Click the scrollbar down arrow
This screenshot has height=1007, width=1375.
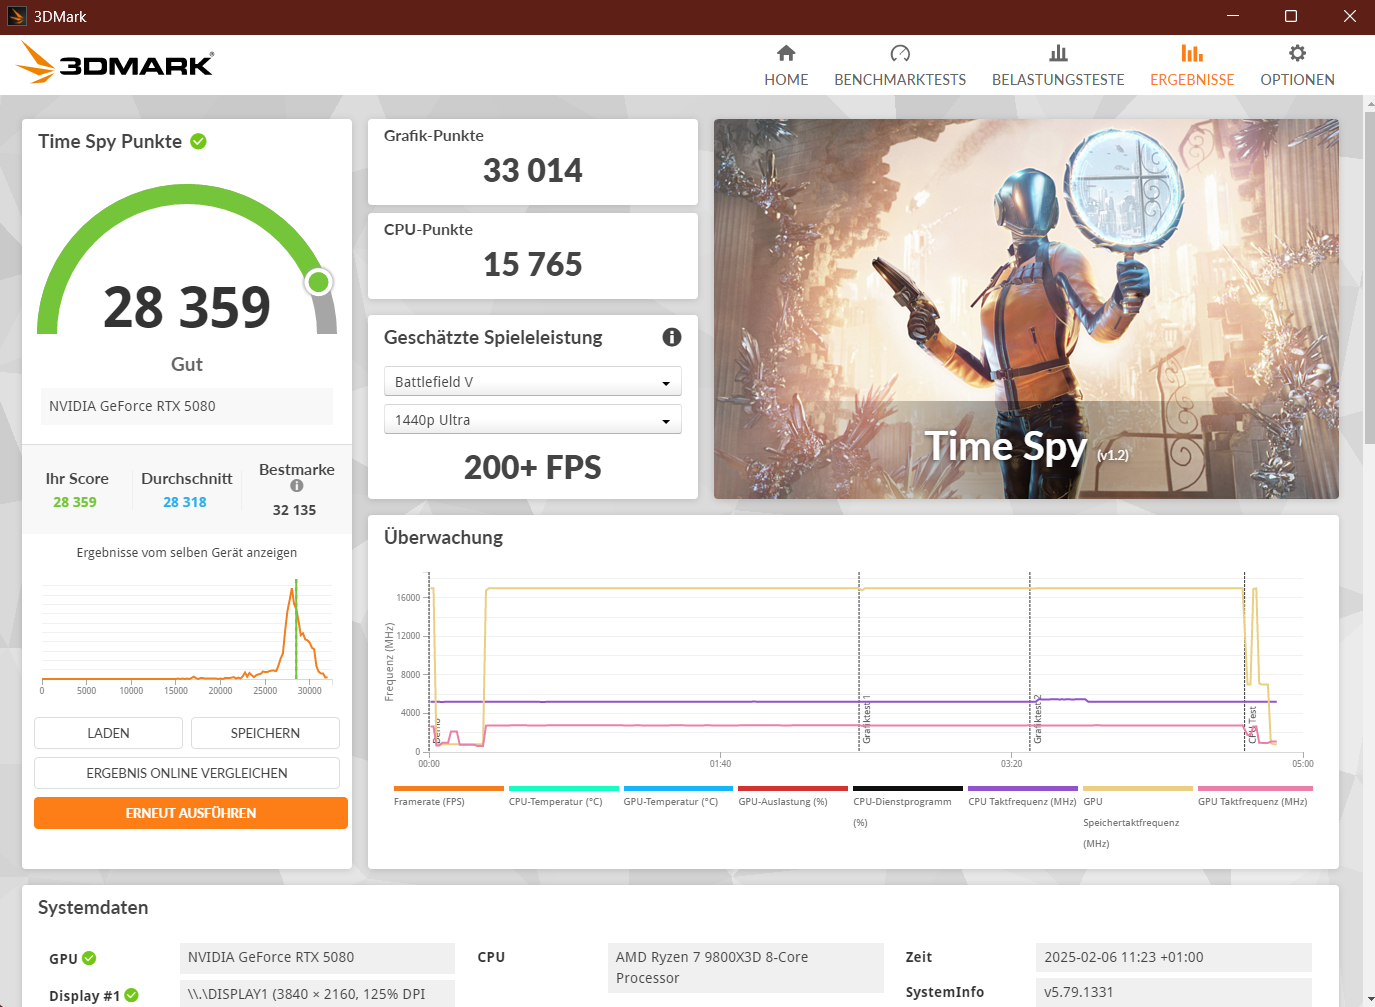click(x=1369, y=999)
